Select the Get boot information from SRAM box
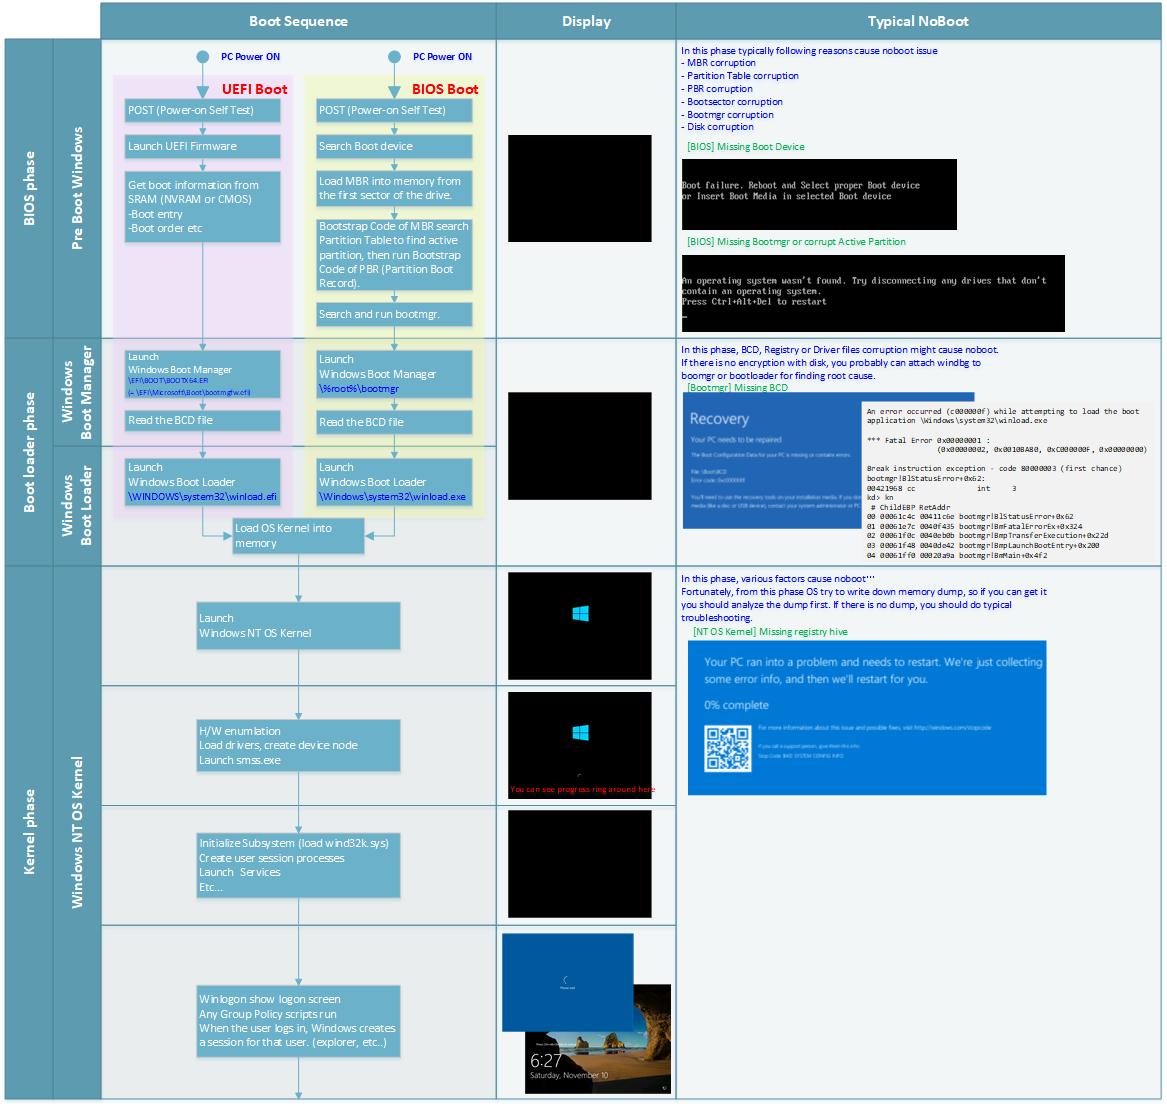Image resolution: width=1167 pixels, height=1107 pixels. (x=202, y=206)
